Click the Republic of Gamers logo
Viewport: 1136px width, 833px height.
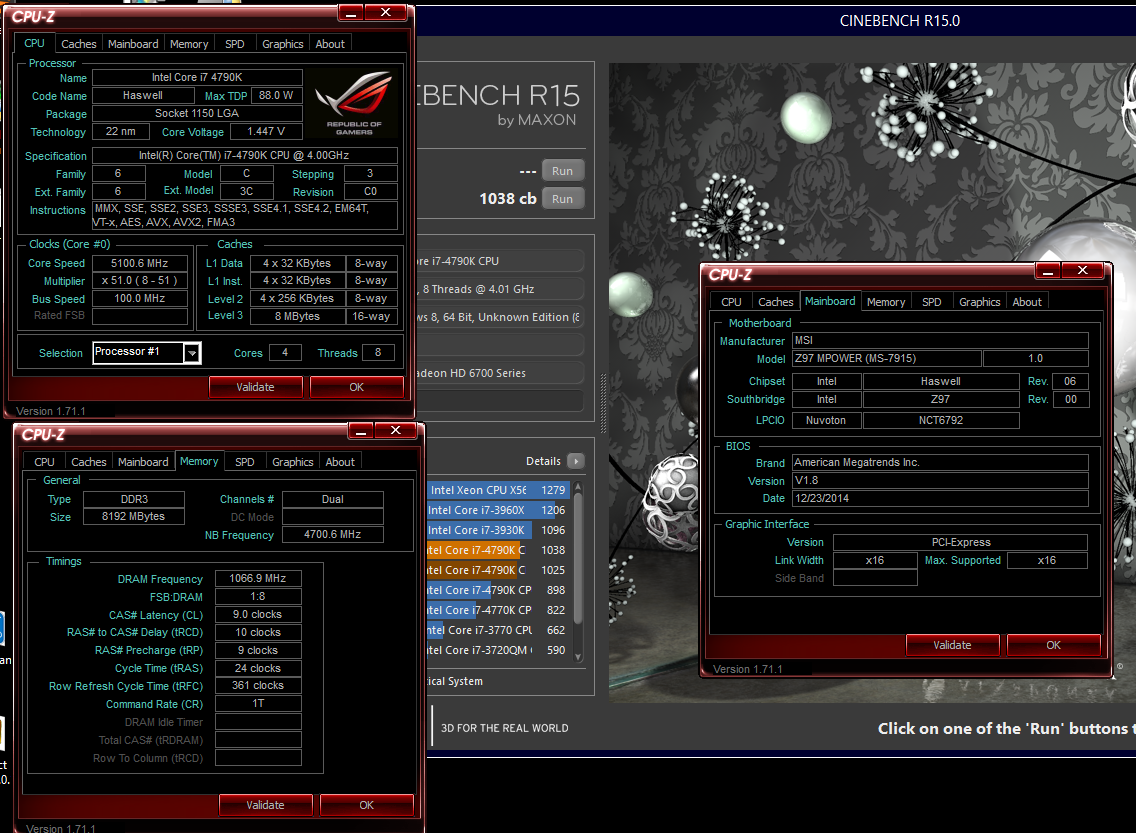coord(354,102)
